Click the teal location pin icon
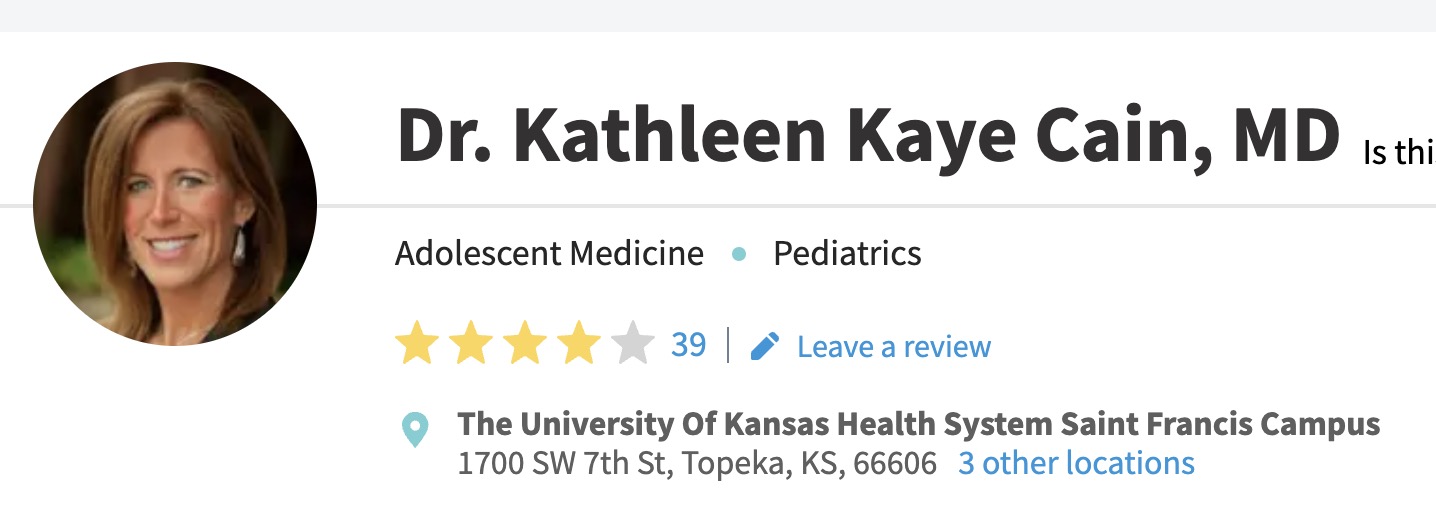The width and height of the screenshot is (1436, 530). click(414, 429)
